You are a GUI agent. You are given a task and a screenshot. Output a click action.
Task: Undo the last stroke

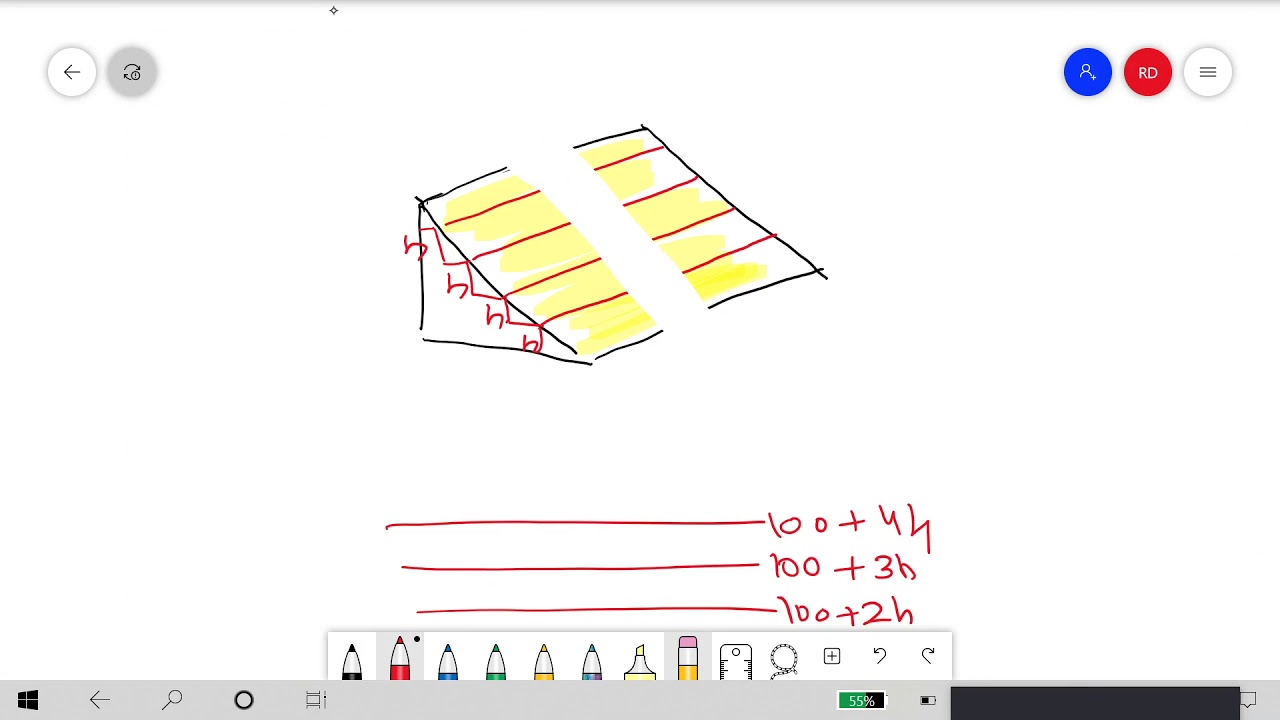(x=880, y=656)
